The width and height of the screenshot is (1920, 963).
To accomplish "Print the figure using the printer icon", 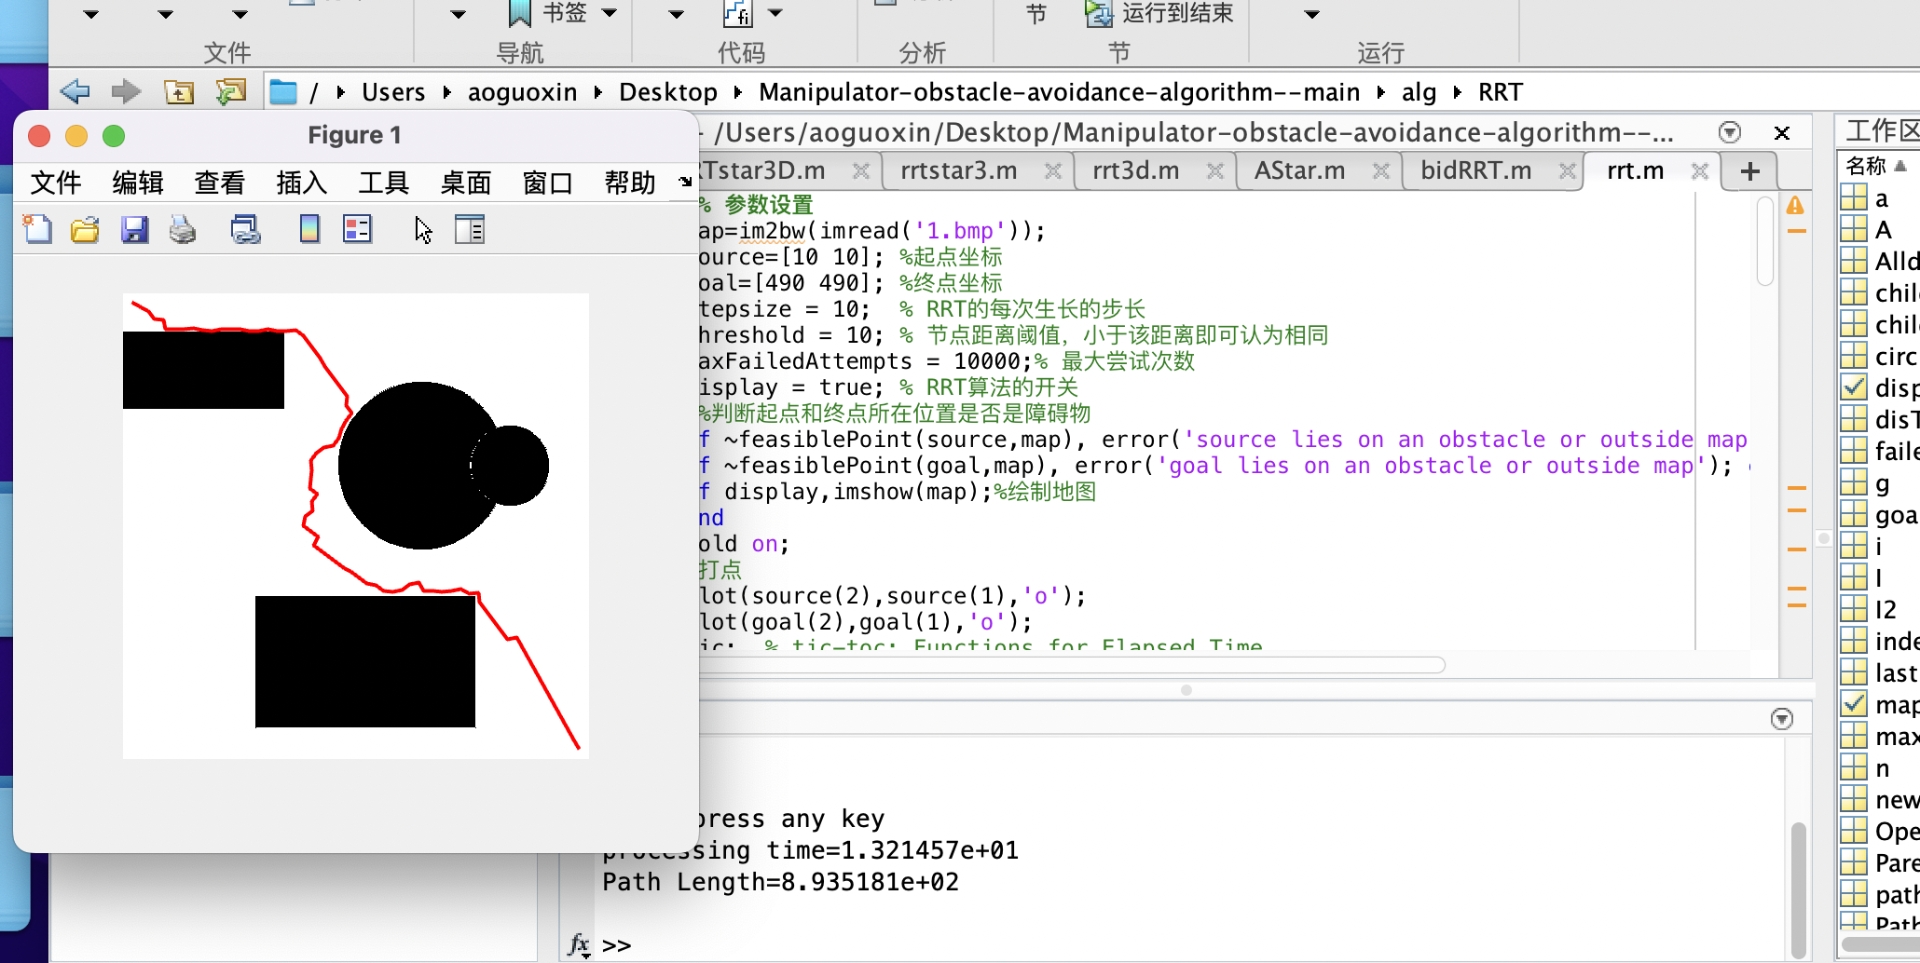I will (x=183, y=230).
